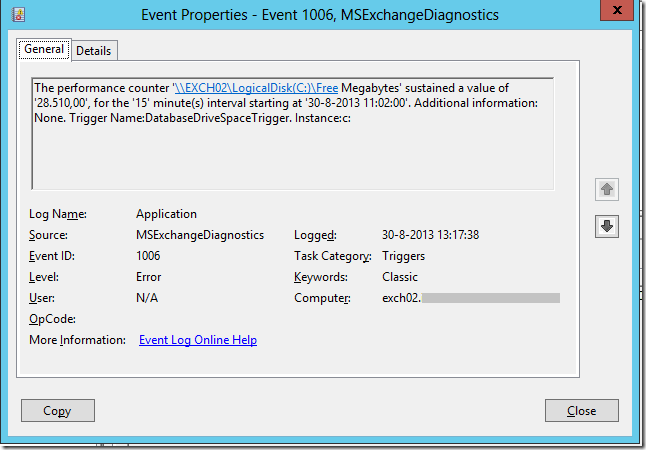
Task: Click the 'Event ID:' label
Action: point(52,256)
